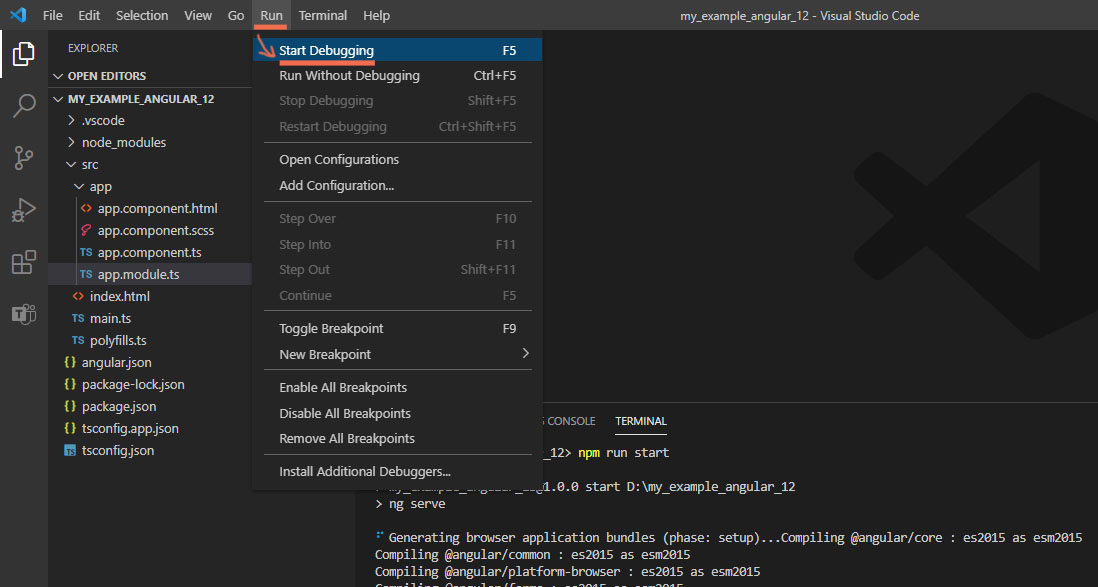Expand the .vscode folder
This screenshot has width=1098, height=587.
click(x=102, y=120)
